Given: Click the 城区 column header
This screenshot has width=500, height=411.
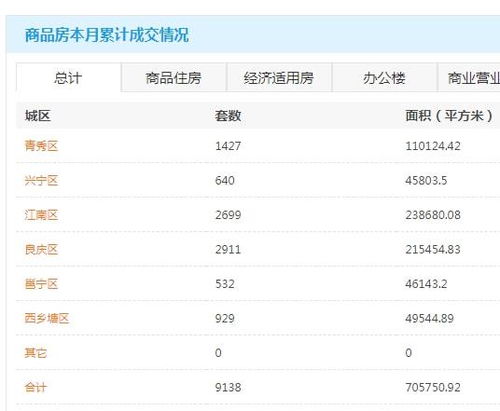Looking at the screenshot, I should pos(37,116).
